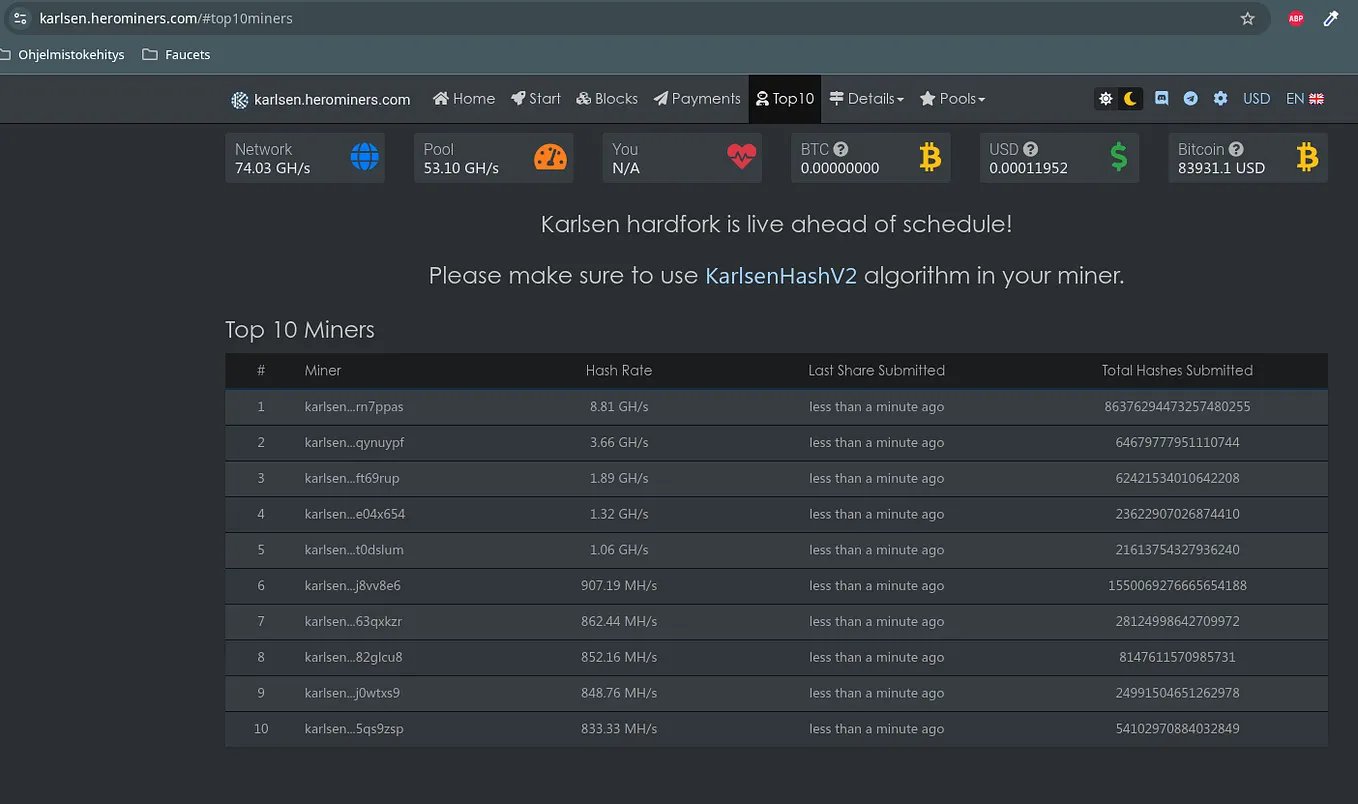Image resolution: width=1358 pixels, height=804 pixels.
Task: Select the Top10 tab
Action: point(785,99)
